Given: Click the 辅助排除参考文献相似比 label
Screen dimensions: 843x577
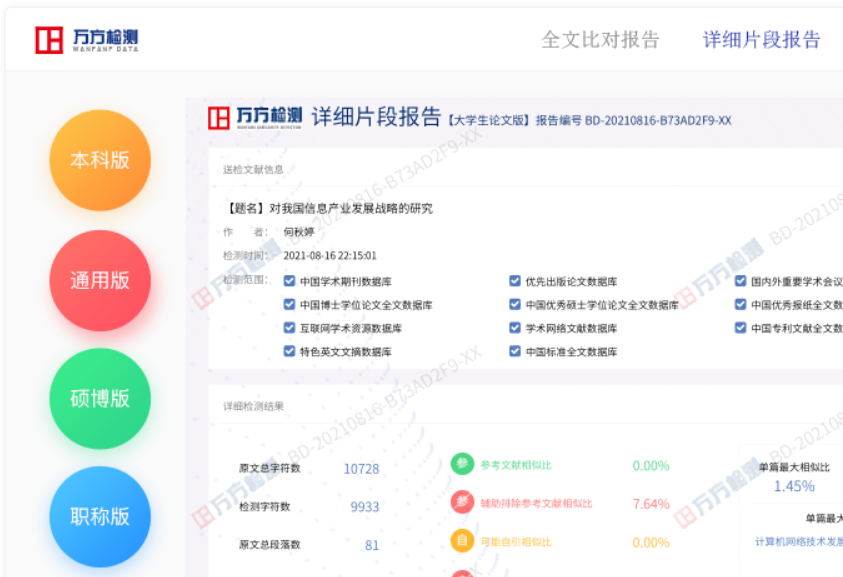Looking at the screenshot, I should [536, 503].
